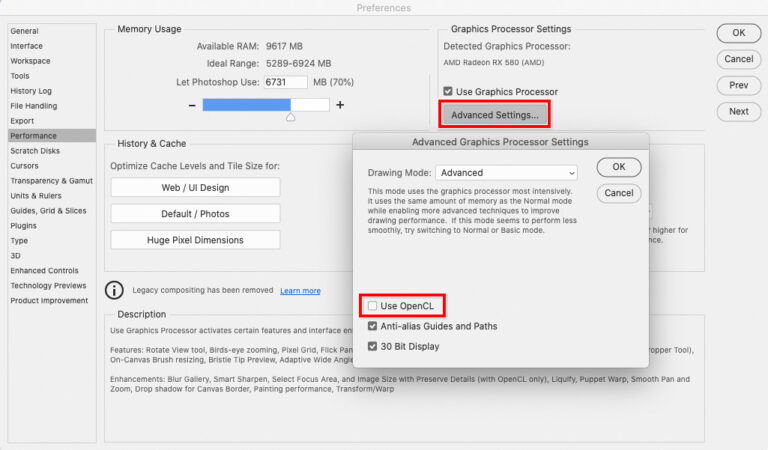
Task: Cancel the Advanced Graphics Processor dialog
Action: click(619, 193)
